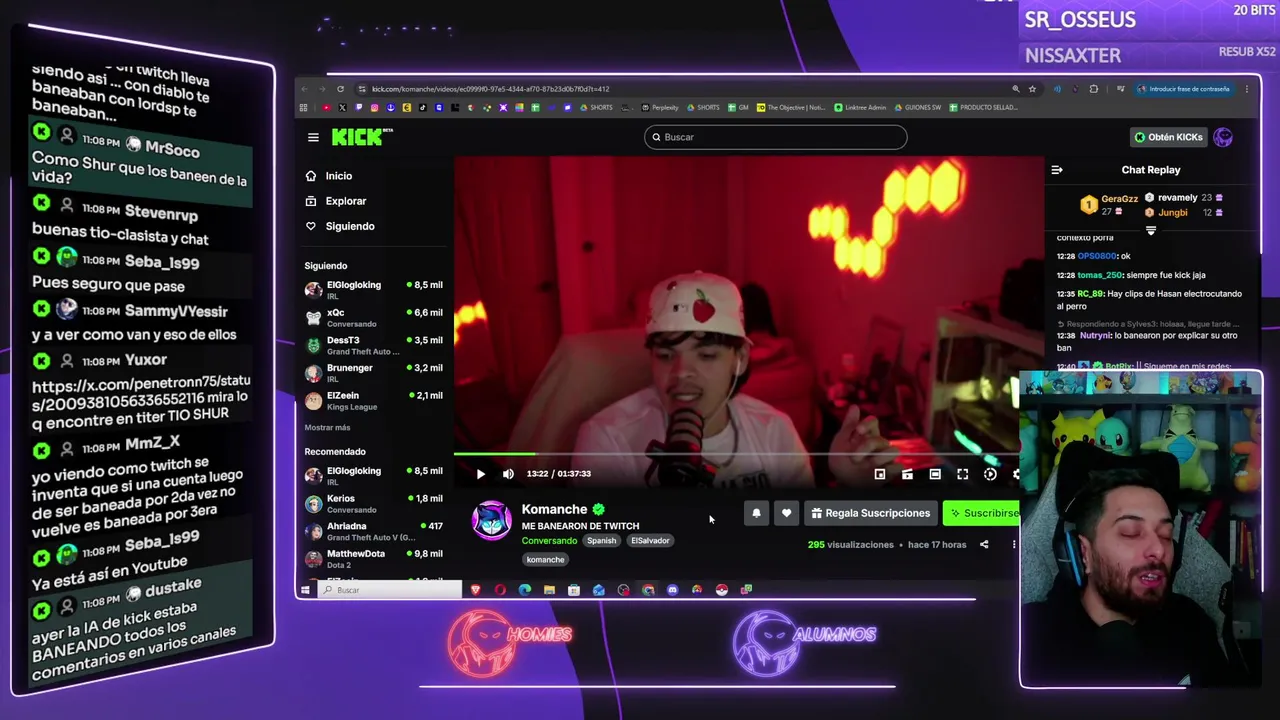
Task: Collapse the Chat Replay panel
Action: (x=1057, y=170)
